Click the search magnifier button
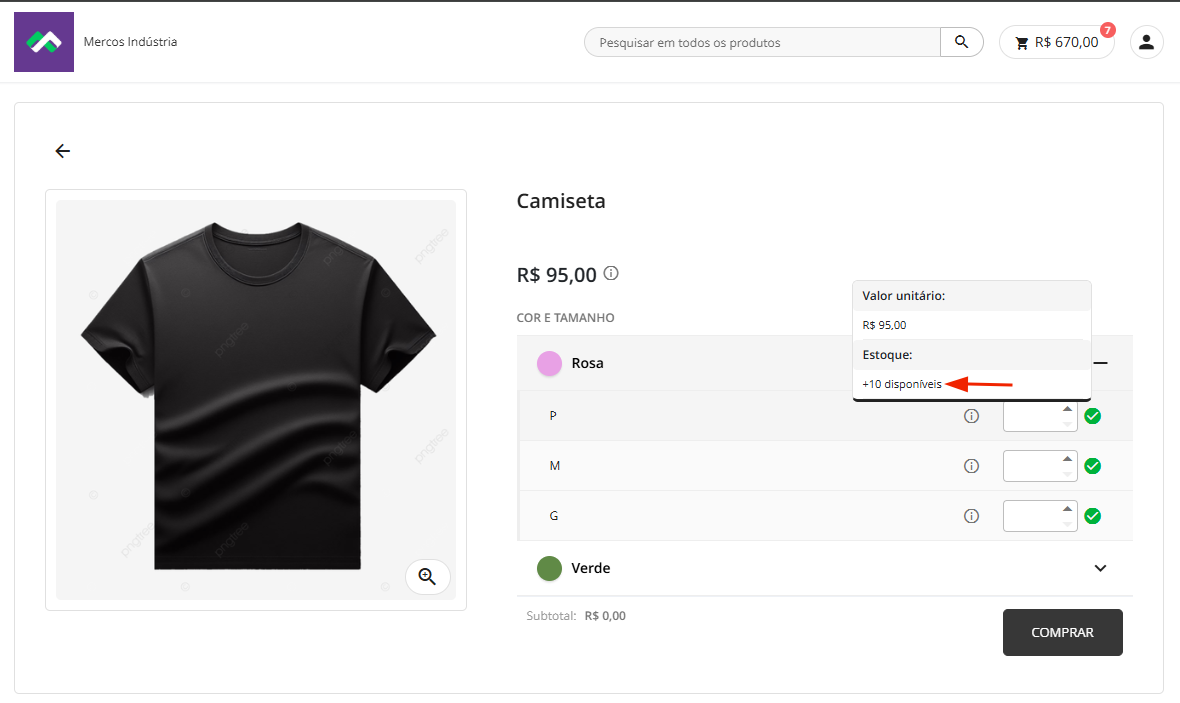The width and height of the screenshot is (1180, 703). (x=961, y=42)
